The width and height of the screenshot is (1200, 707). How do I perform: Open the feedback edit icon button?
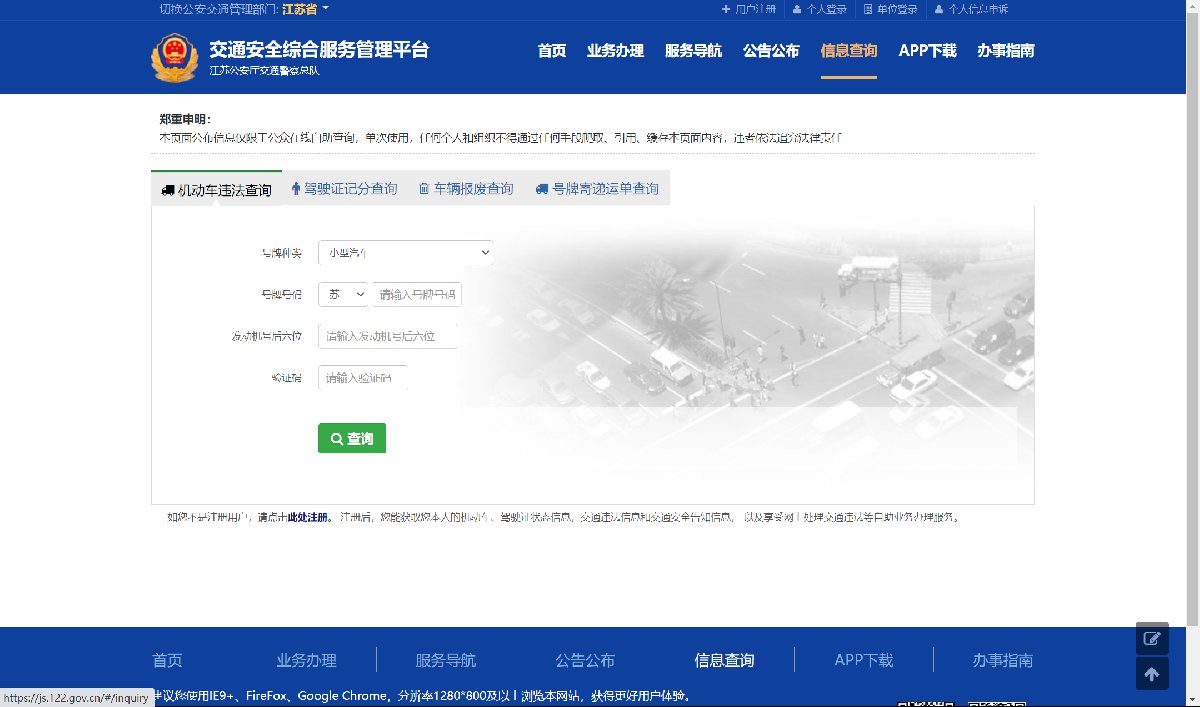pyautogui.click(x=1152, y=639)
